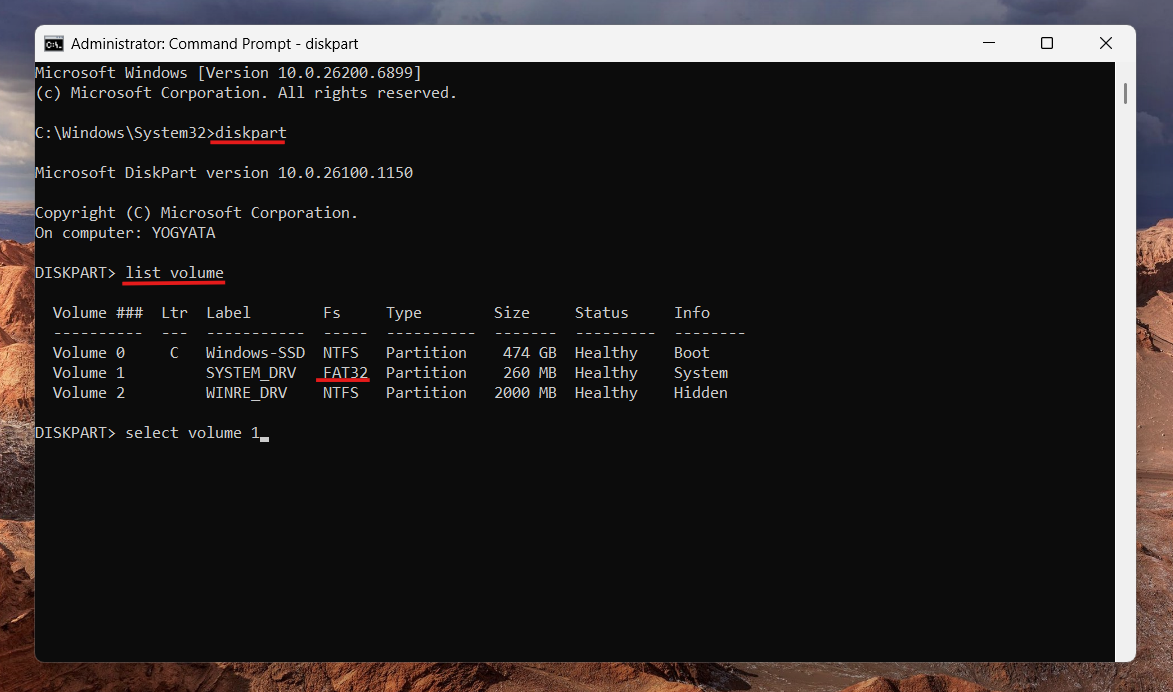Click the DISKPART> prompt on the last line
Viewport: 1173px width, 692px height.
click(75, 432)
